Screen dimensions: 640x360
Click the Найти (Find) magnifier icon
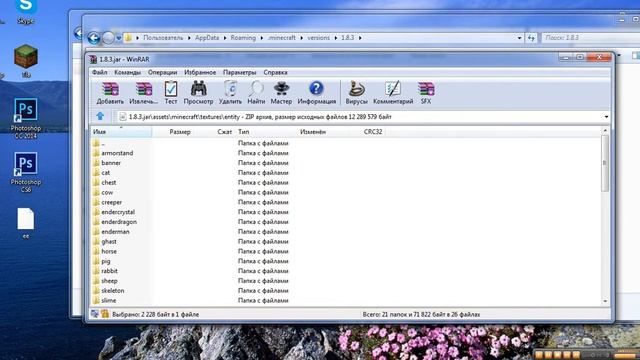(x=256, y=93)
